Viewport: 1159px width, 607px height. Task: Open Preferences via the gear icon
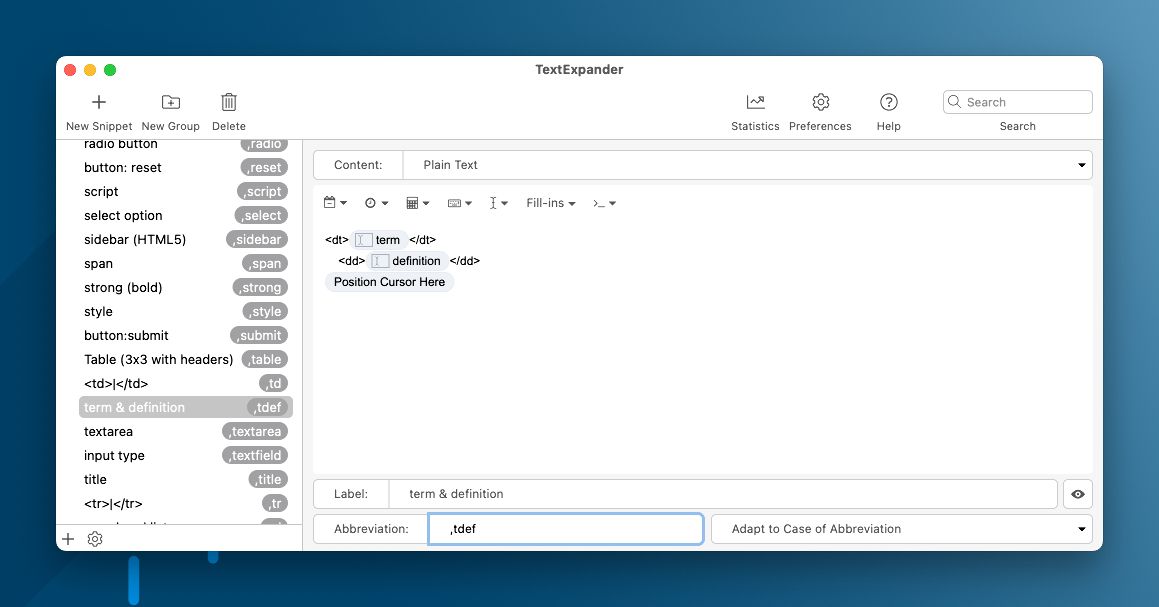[820, 102]
